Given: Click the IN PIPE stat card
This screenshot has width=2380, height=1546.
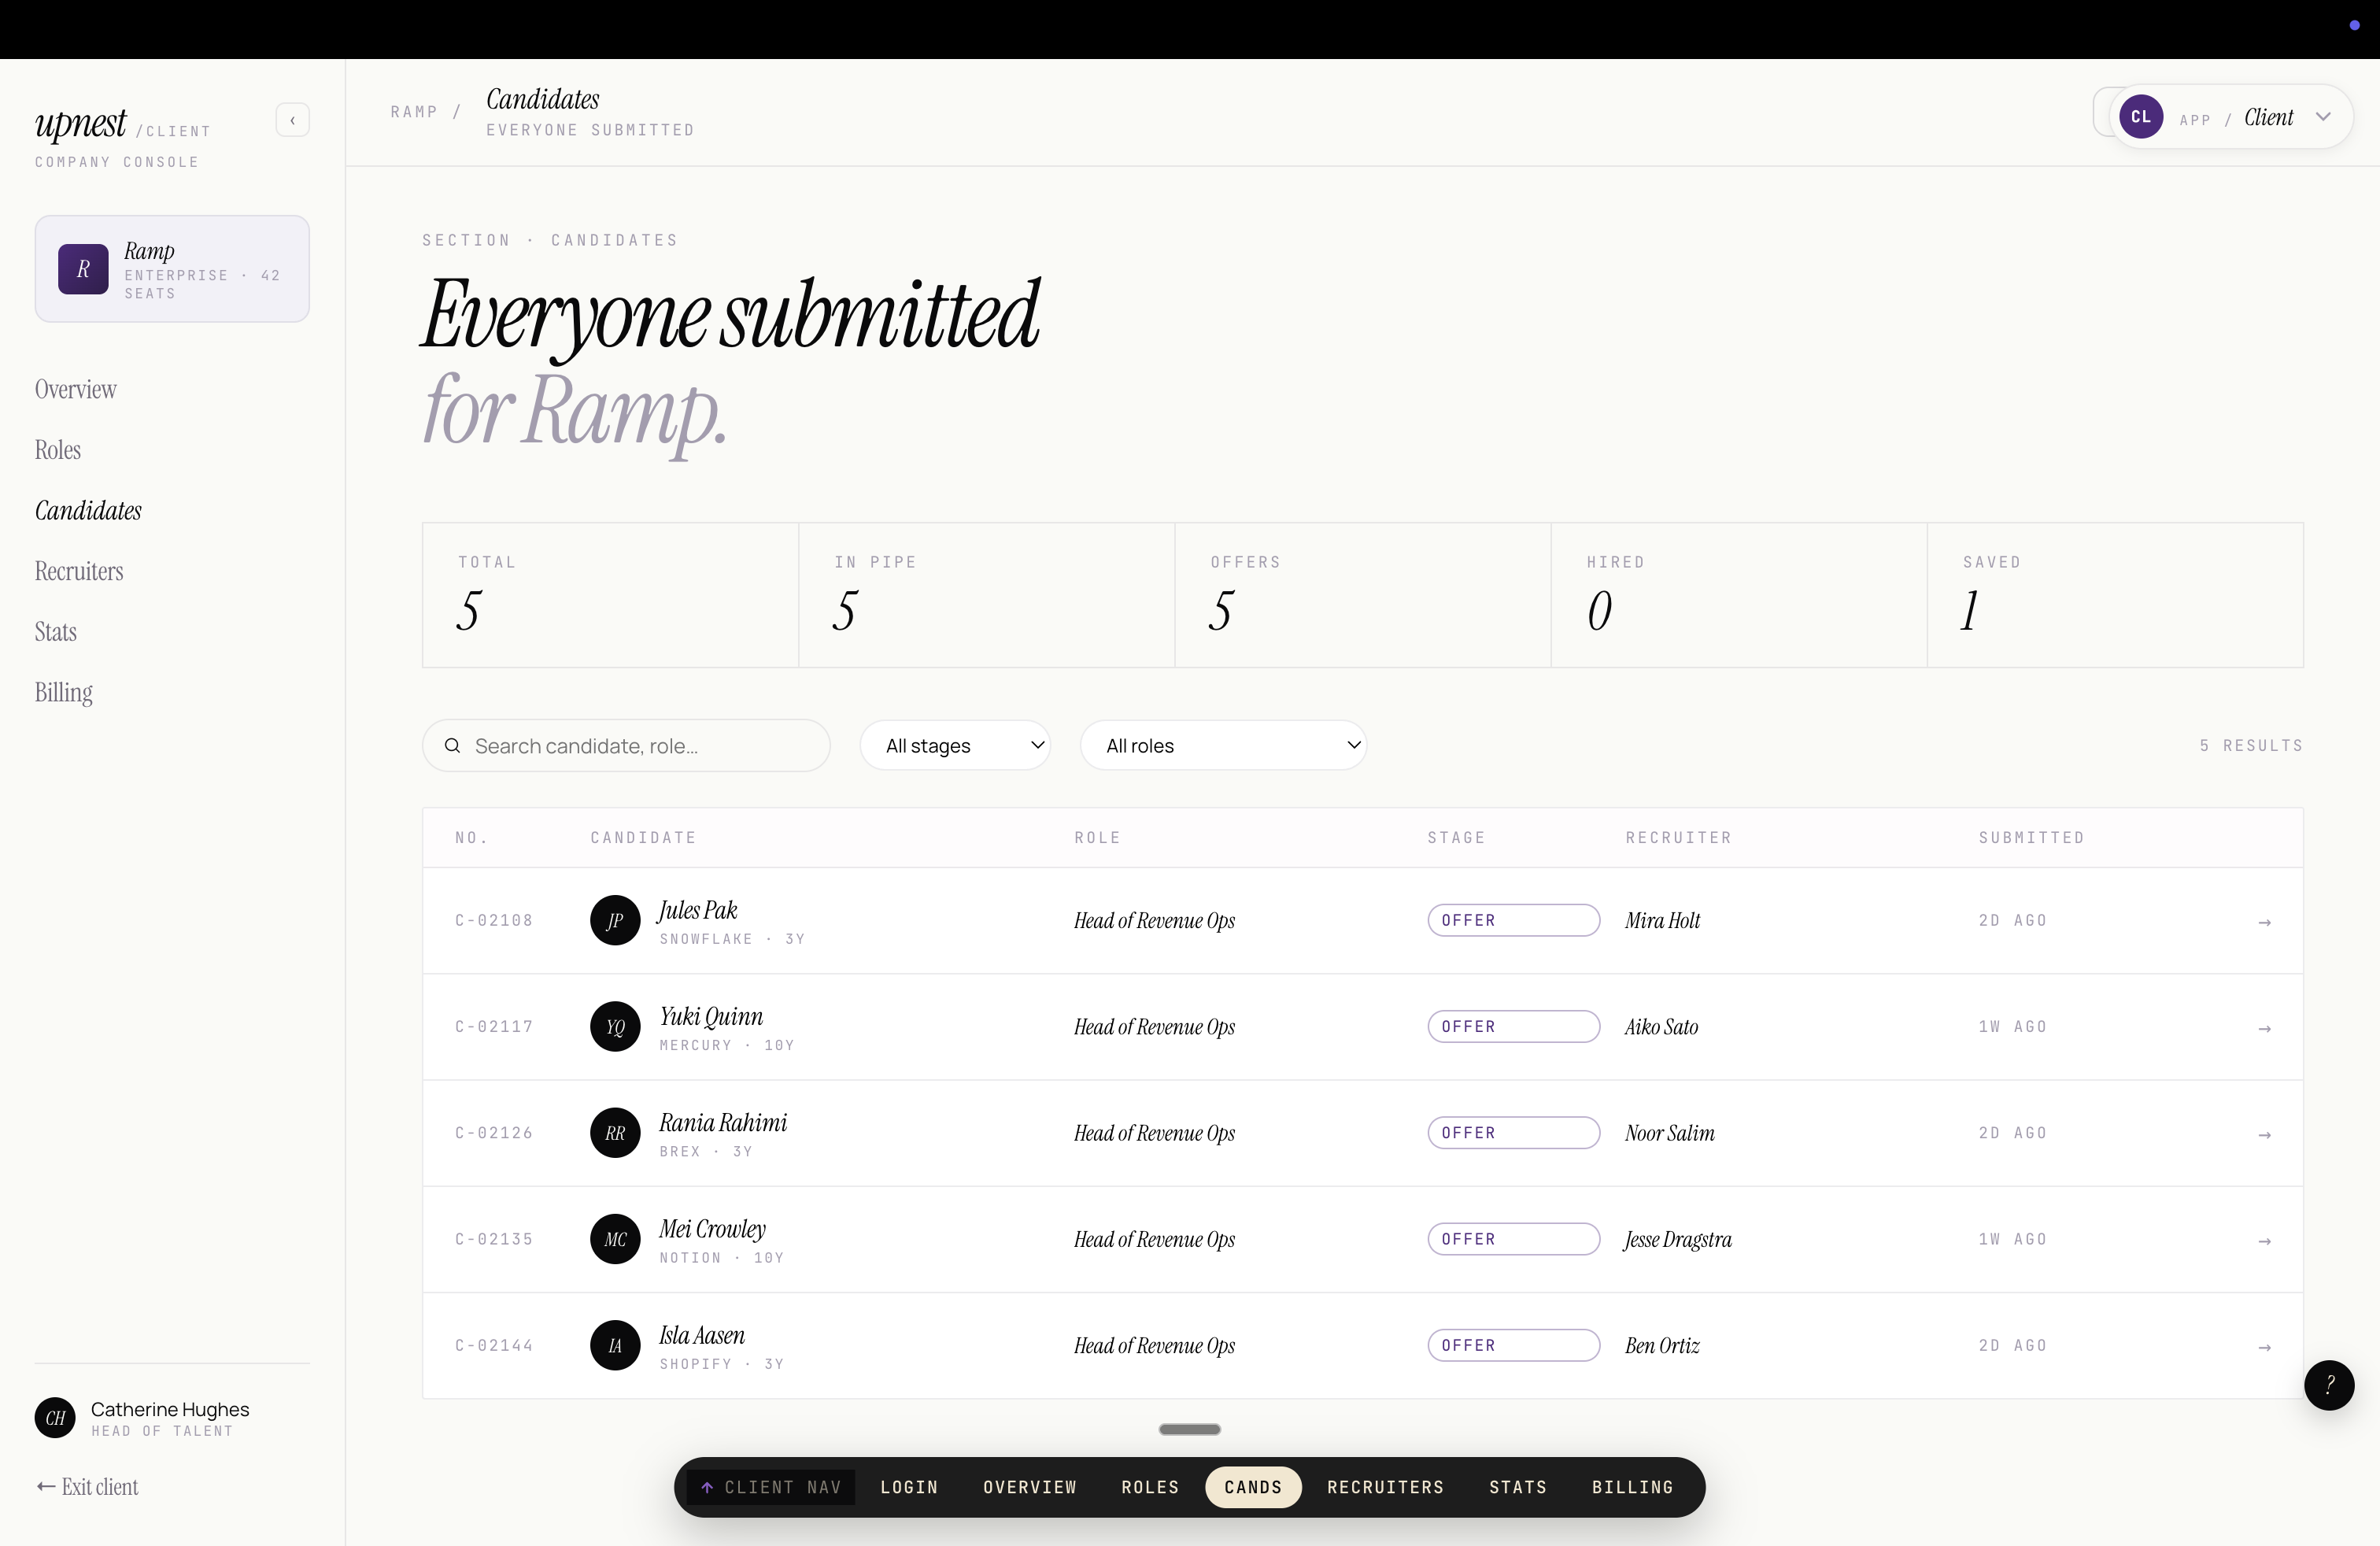Looking at the screenshot, I should coord(986,595).
